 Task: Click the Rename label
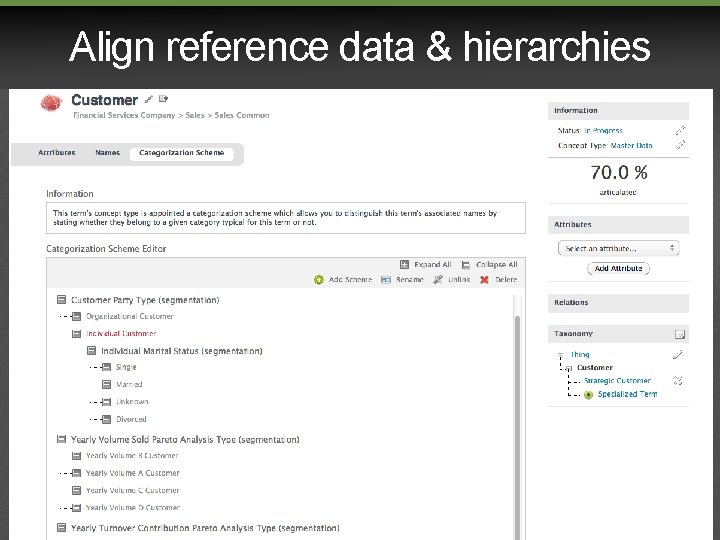pyautogui.click(x=410, y=280)
